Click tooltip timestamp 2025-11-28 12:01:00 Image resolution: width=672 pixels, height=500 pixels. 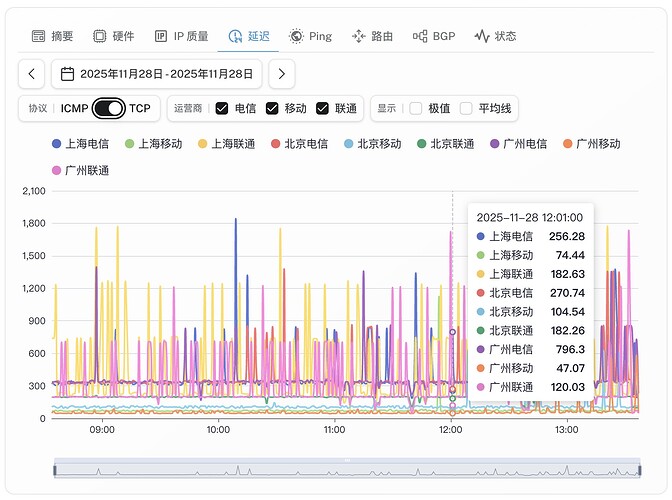pos(530,218)
